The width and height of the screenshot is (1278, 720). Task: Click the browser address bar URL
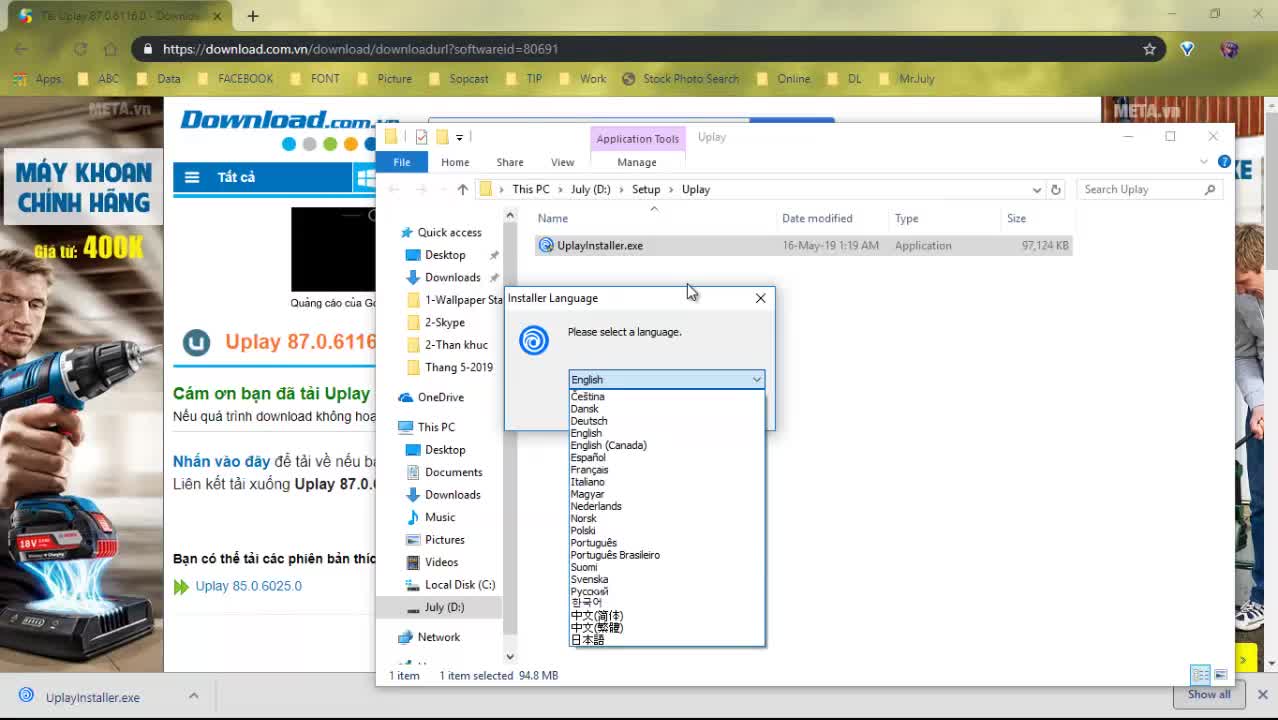[x=360, y=49]
